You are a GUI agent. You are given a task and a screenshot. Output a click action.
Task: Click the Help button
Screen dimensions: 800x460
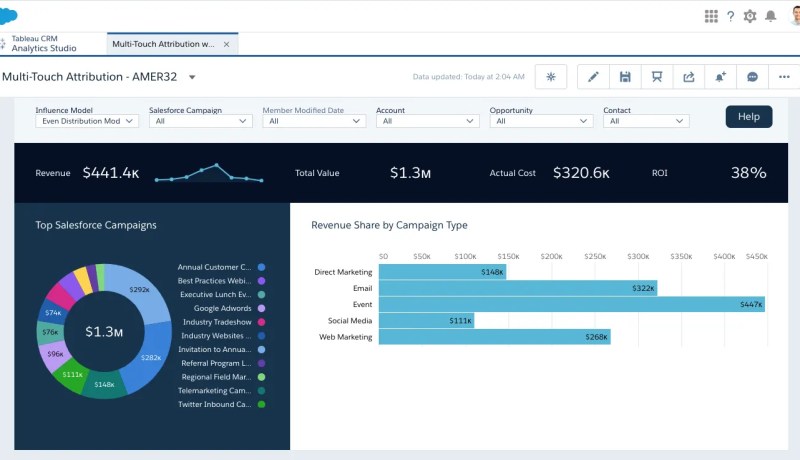pyautogui.click(x=748, y=116)
